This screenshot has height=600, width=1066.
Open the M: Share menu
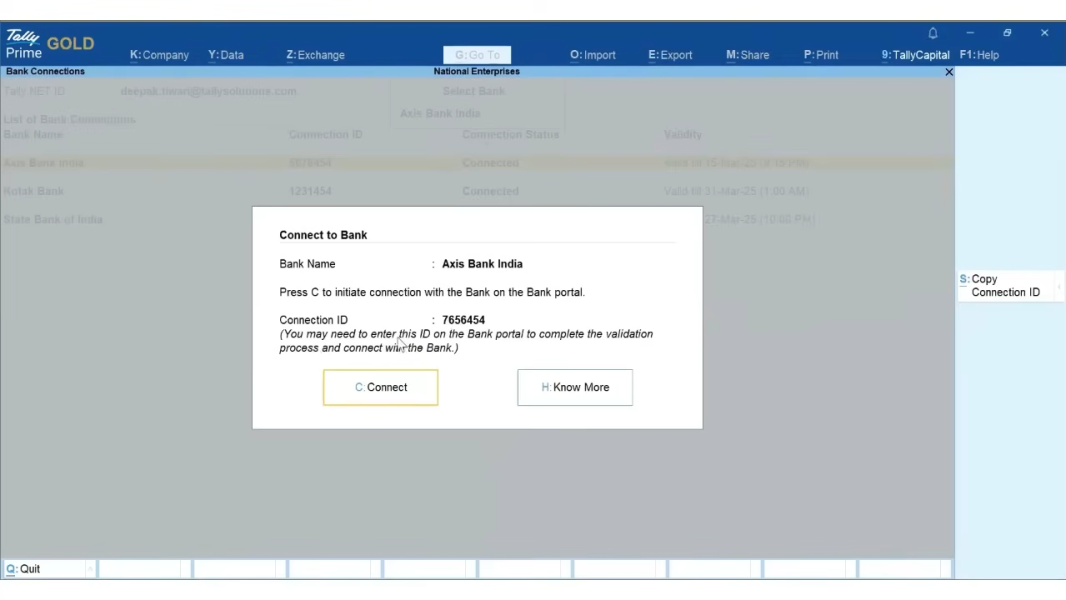coord(748,55)
